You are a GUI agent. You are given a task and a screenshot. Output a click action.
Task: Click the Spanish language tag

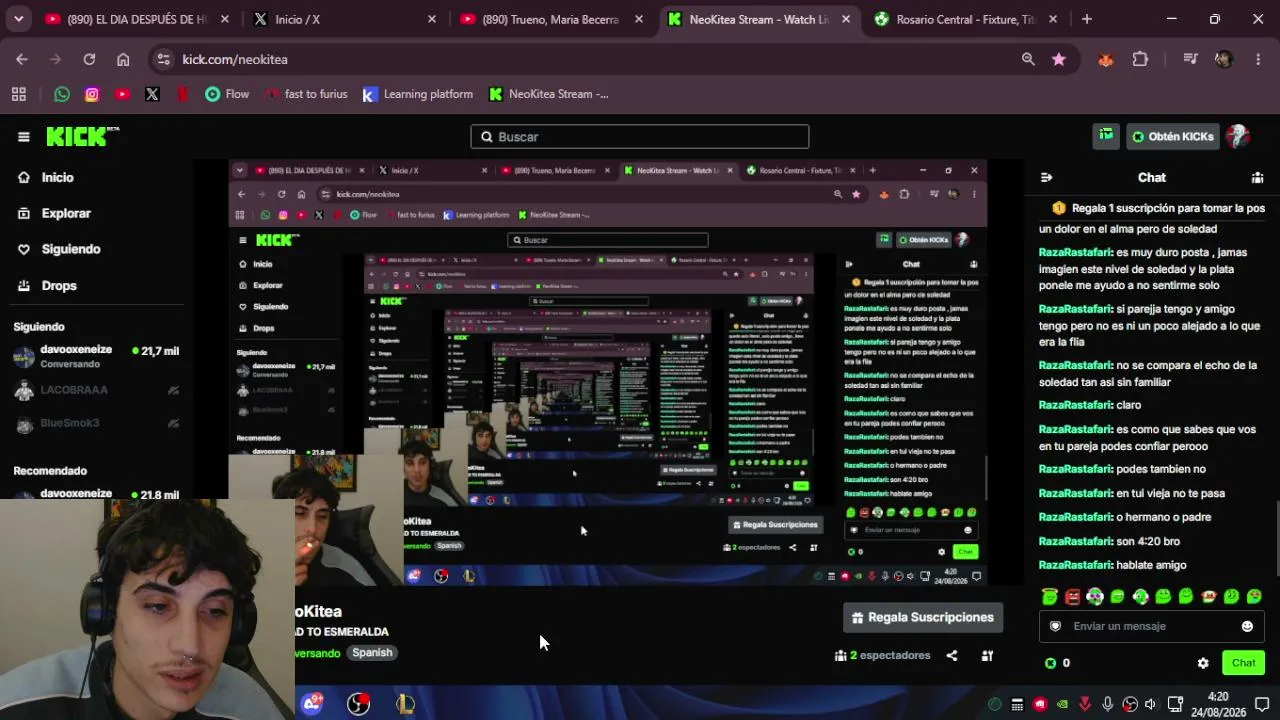coord(372,652)
